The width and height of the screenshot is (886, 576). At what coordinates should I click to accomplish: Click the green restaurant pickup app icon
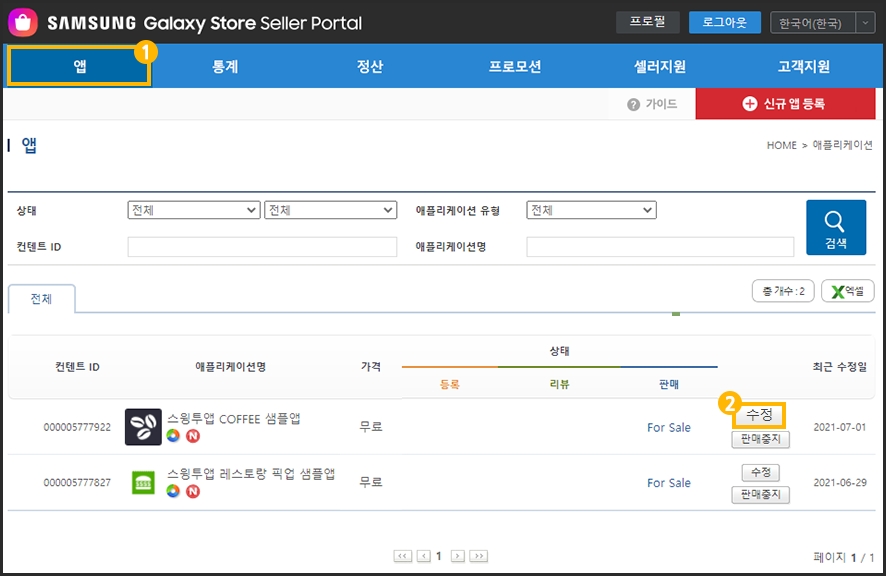tap(143, 482)
